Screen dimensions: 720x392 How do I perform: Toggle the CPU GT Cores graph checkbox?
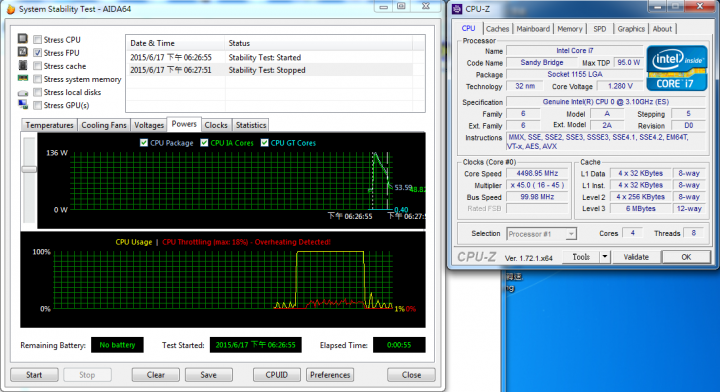pyautogui.click(x=264, y=143)
